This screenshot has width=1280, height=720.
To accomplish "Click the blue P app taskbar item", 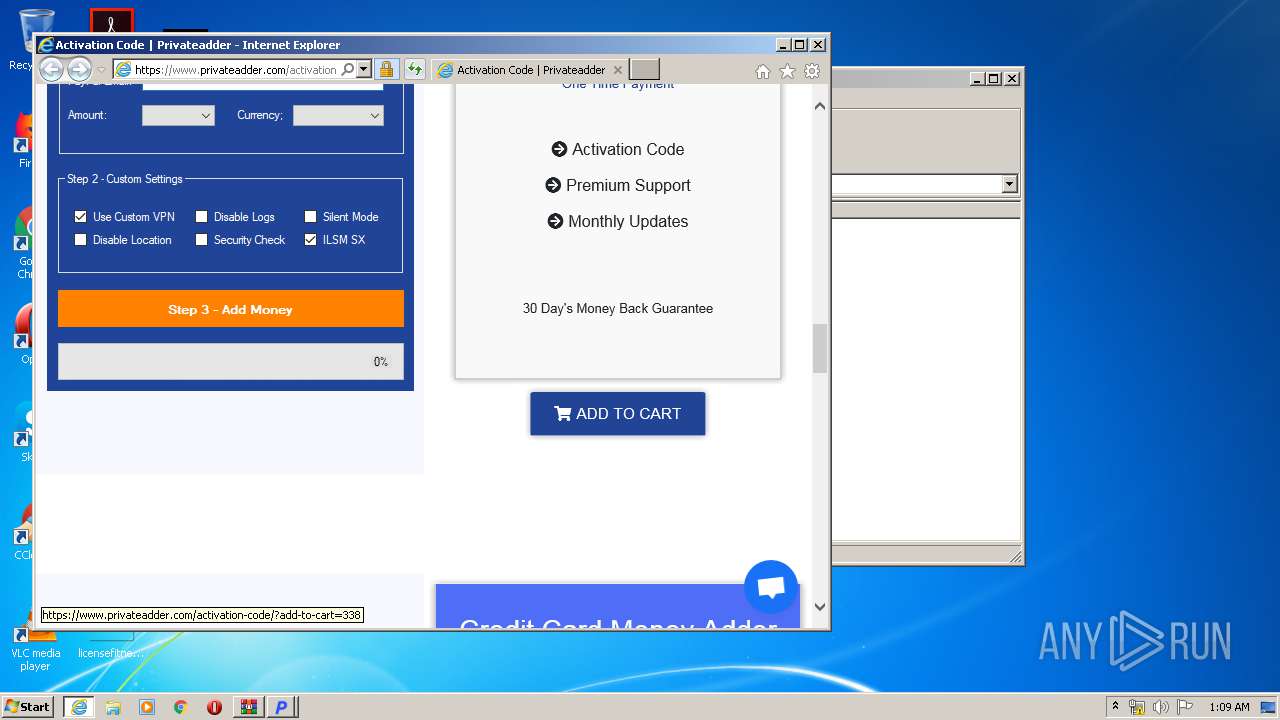I will click(x=282, y=707).
